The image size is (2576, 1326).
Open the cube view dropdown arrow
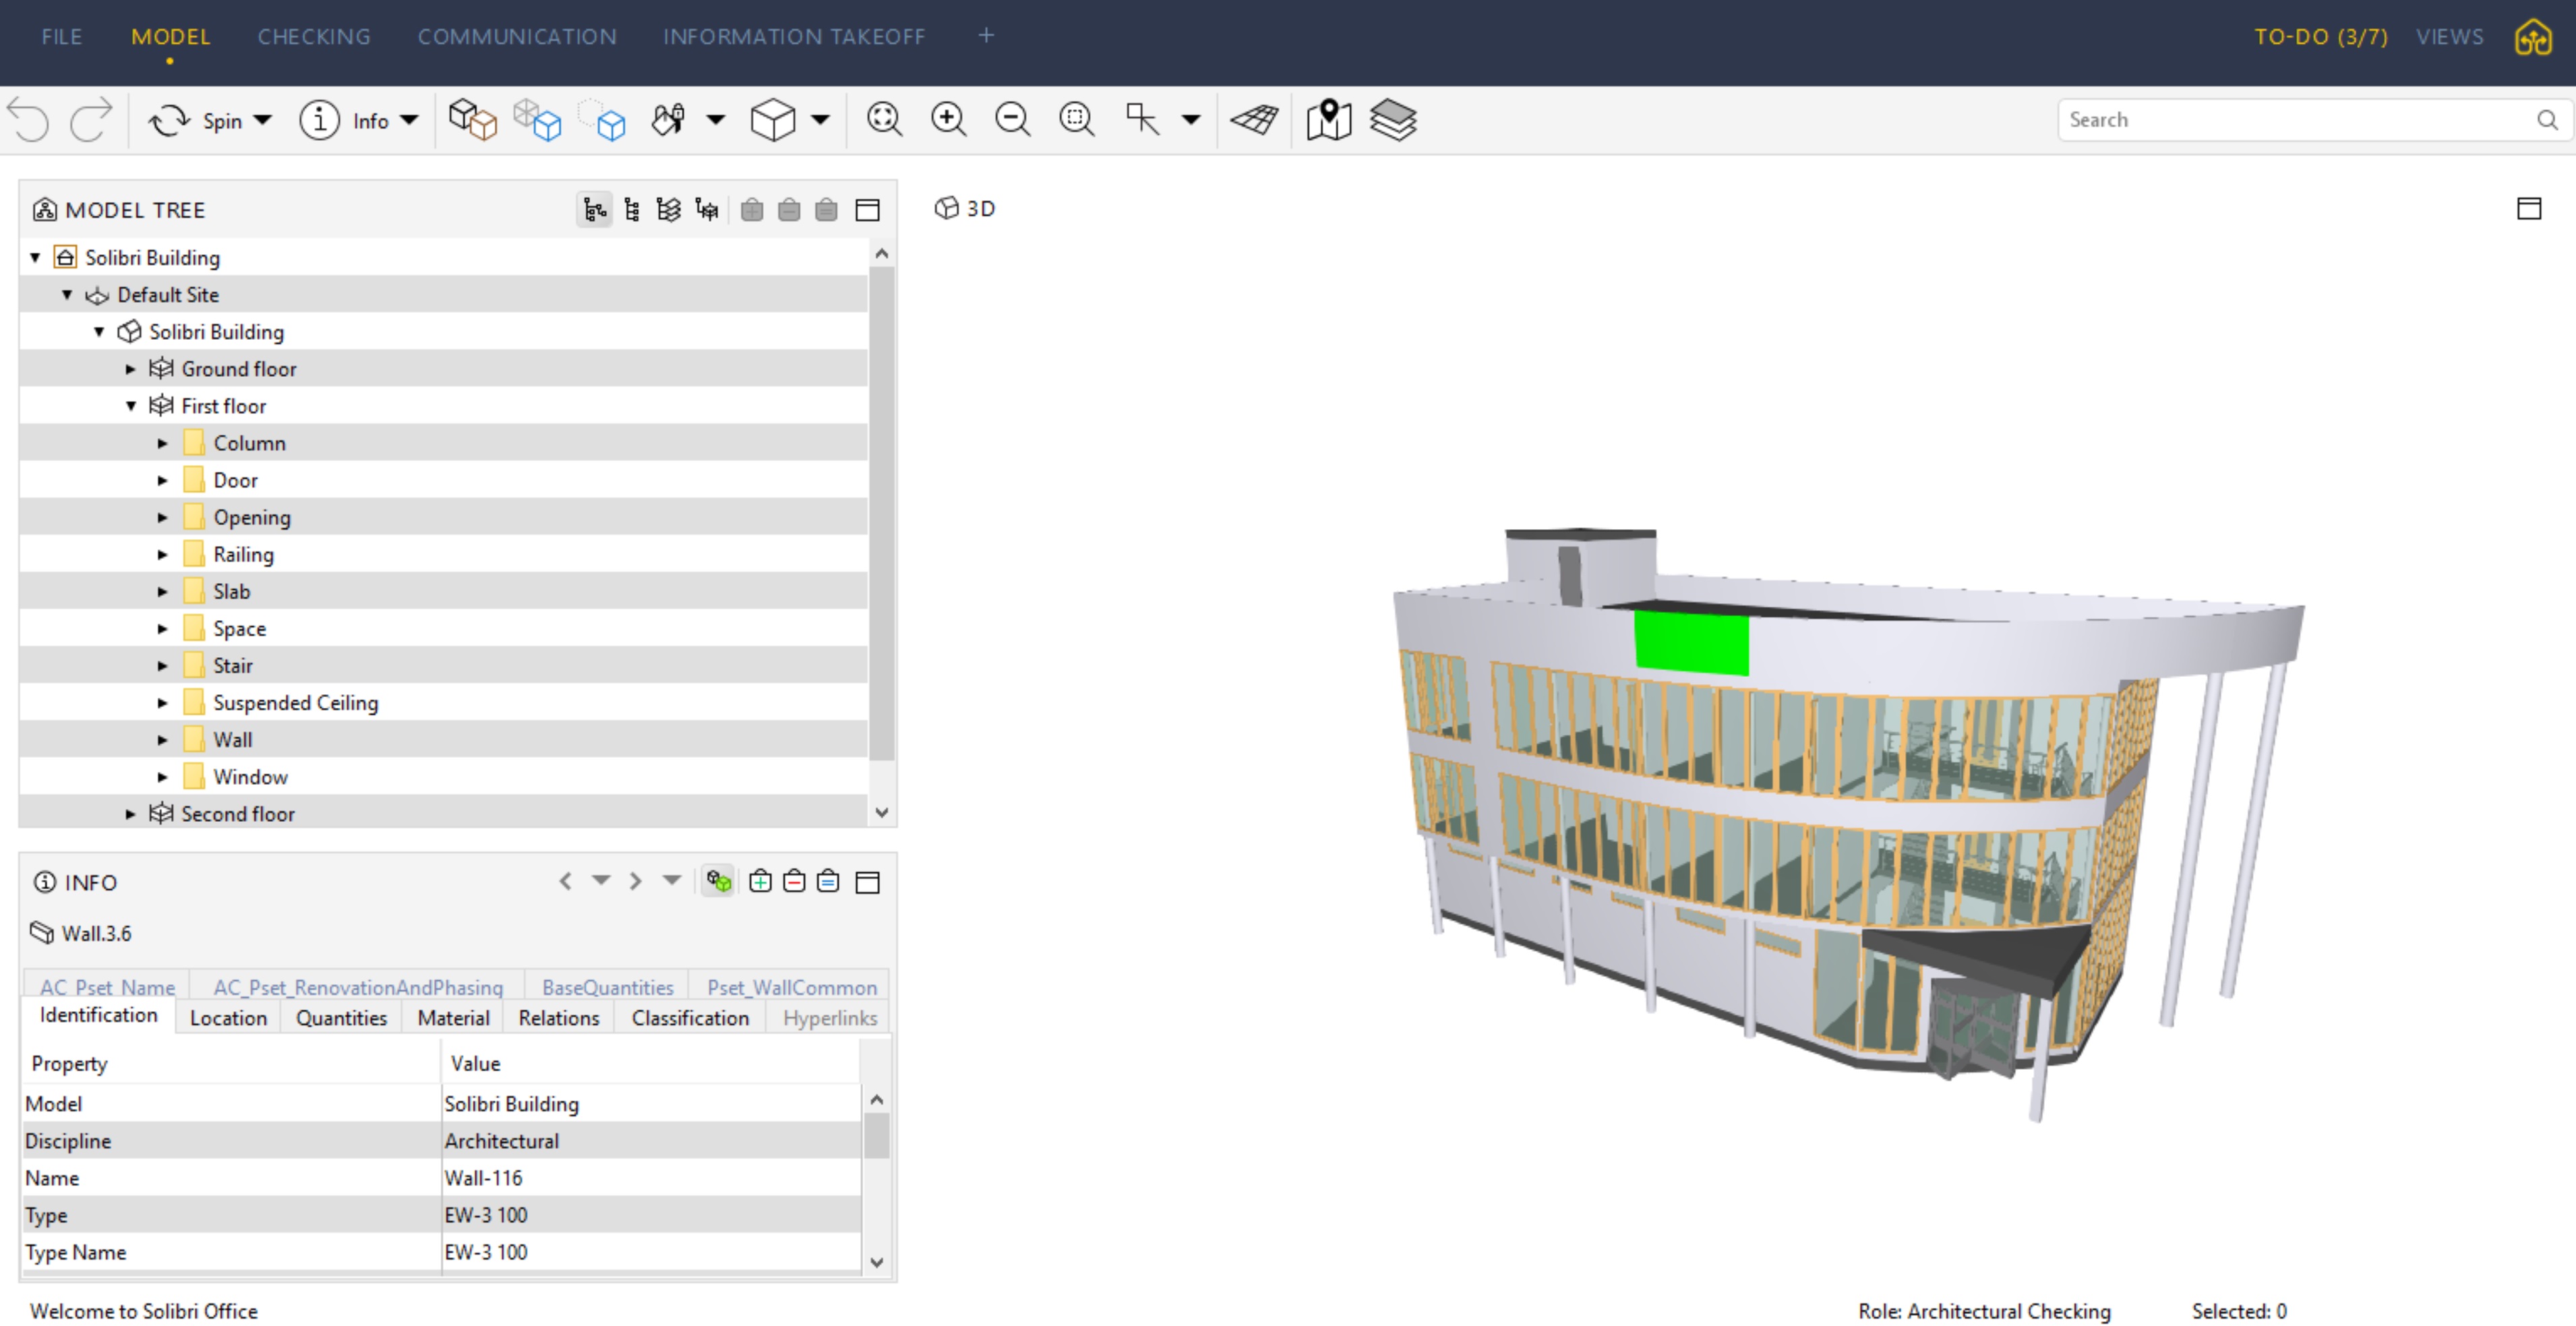pos(820,120)
